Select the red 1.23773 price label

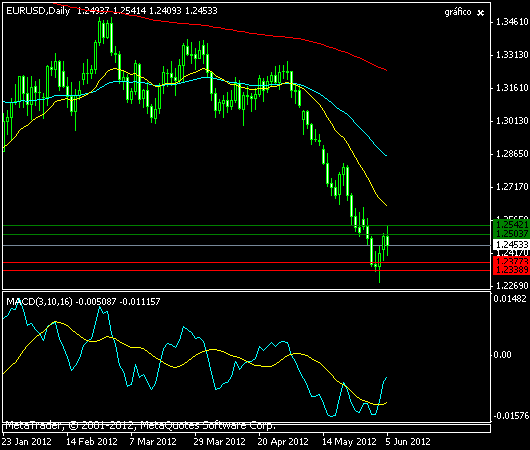point(512,261)
